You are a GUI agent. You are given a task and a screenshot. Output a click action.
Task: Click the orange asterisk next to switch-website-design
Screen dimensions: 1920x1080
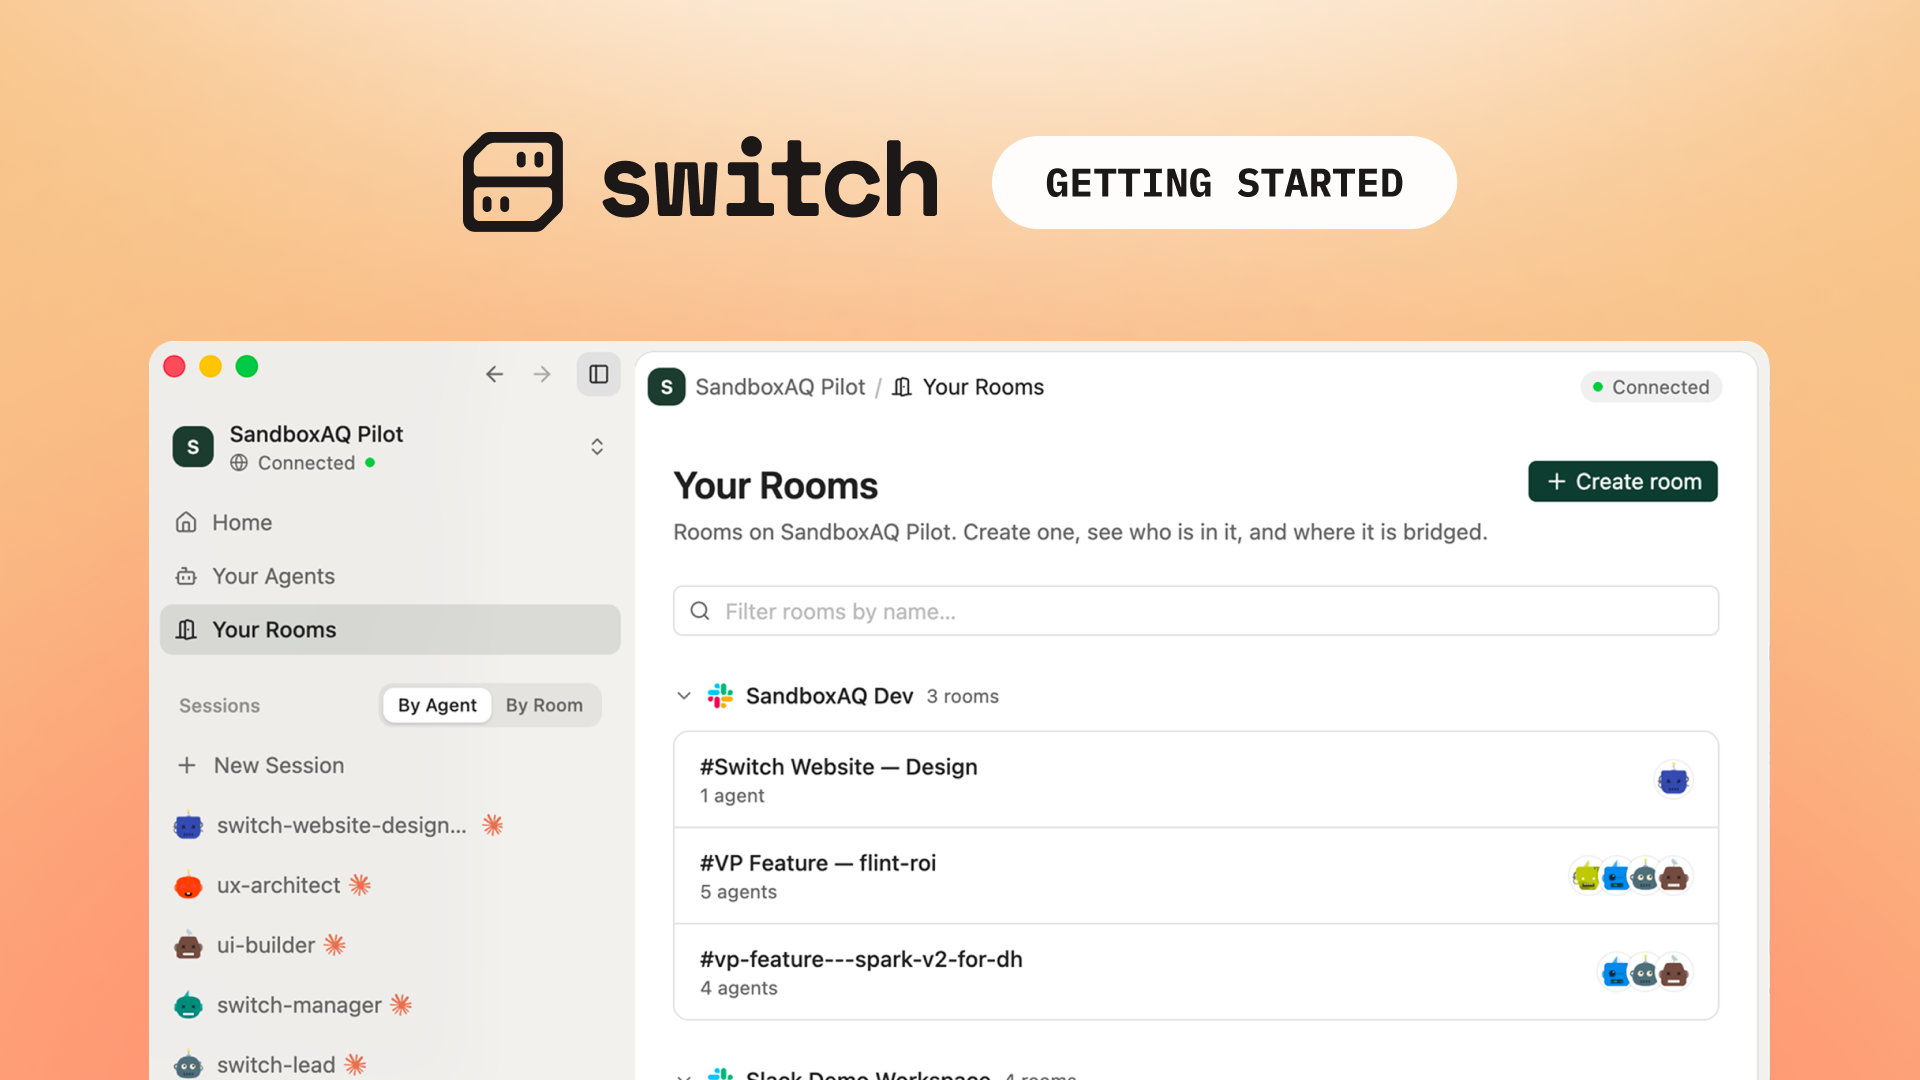pyautogui.click(x=493, y=825)
